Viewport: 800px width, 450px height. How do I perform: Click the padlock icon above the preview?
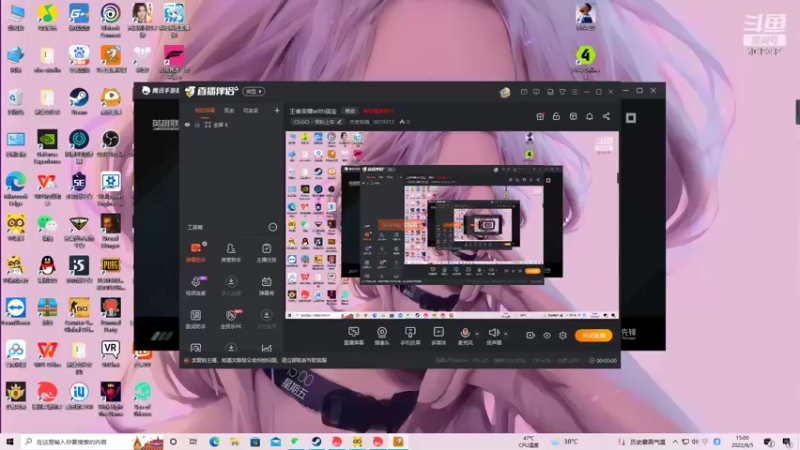coord(556,116)
